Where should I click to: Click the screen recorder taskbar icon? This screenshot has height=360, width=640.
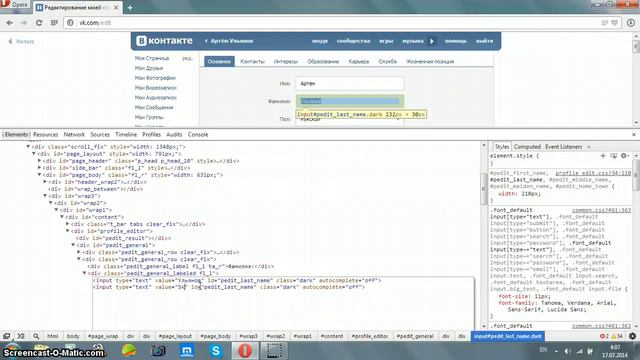(274, 350)
